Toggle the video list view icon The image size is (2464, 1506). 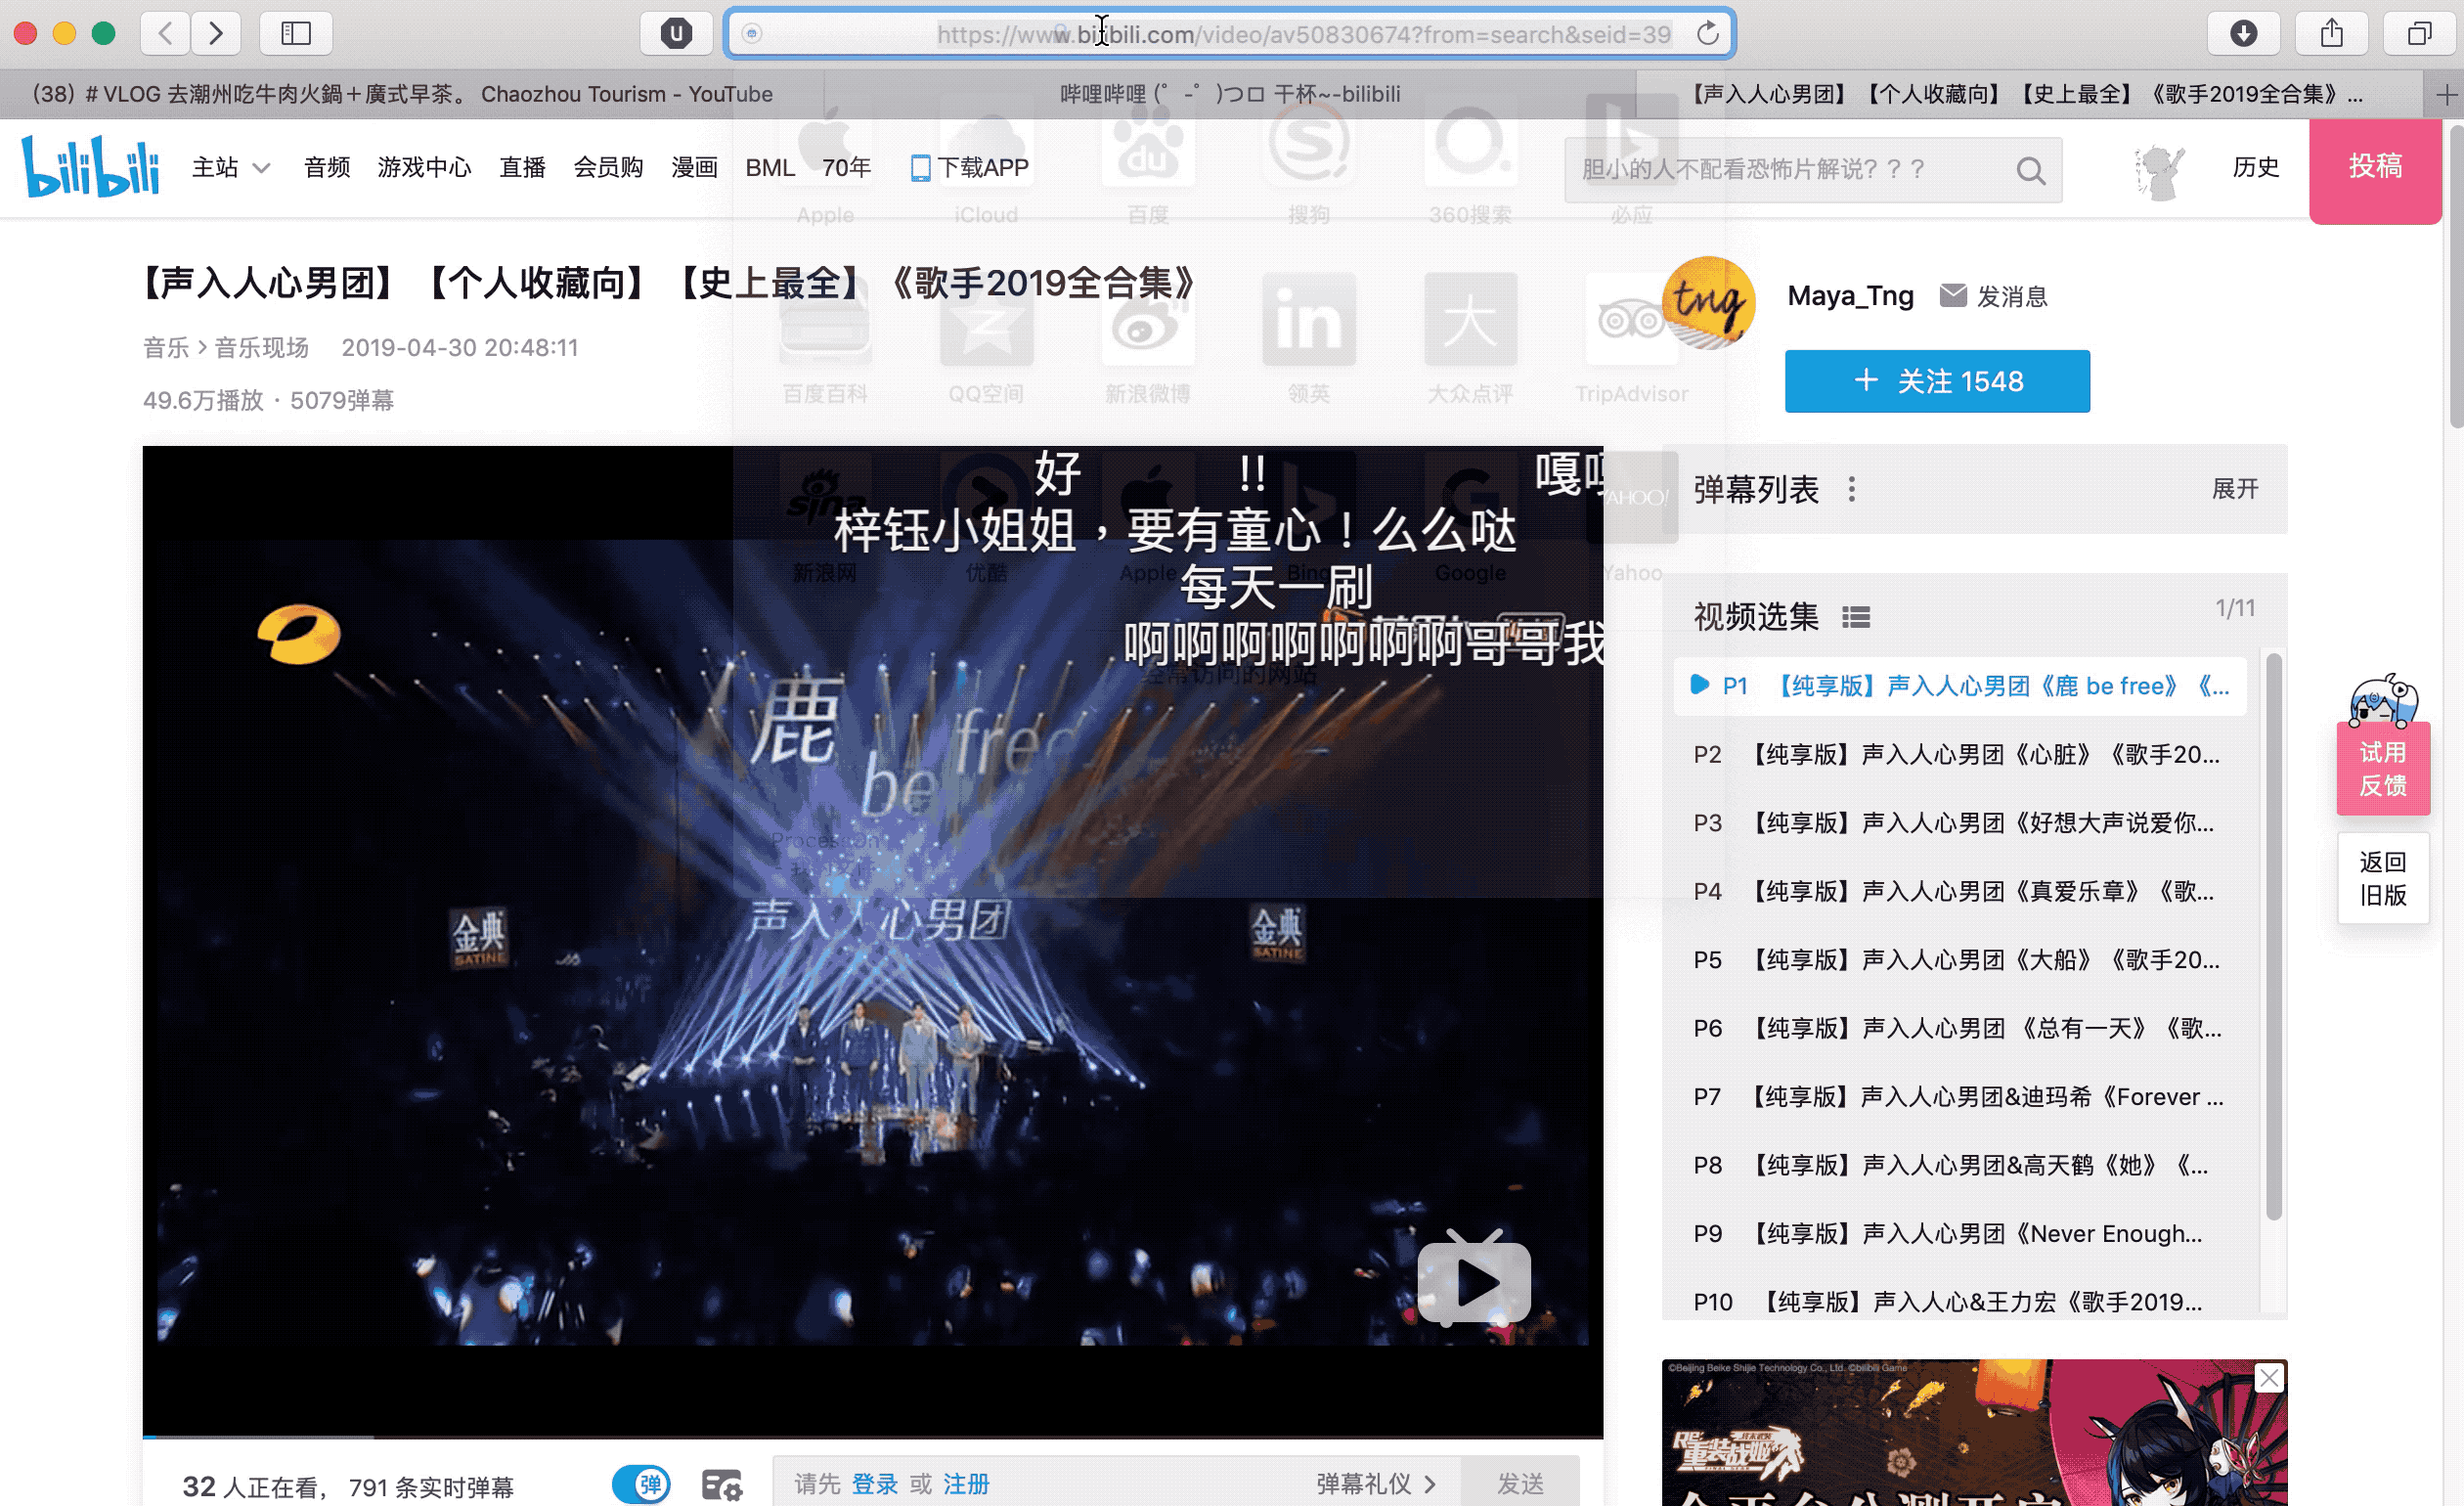(1855, 618)
